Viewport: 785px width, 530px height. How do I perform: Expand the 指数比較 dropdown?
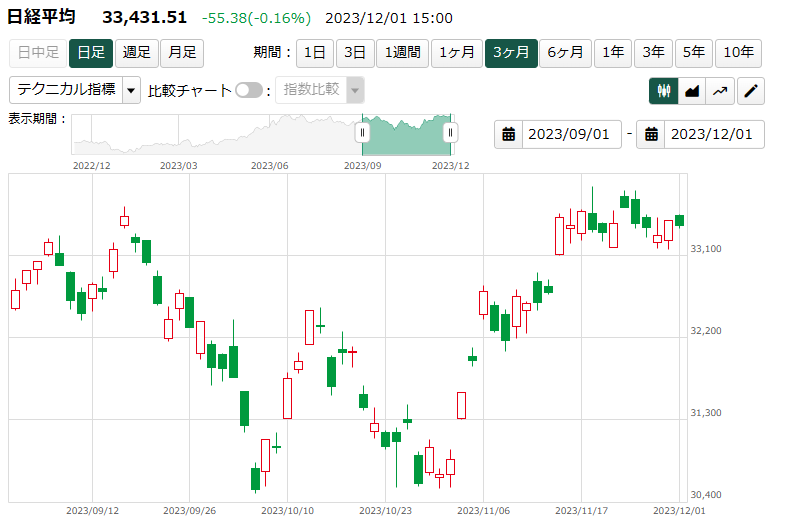click(355, 90)
